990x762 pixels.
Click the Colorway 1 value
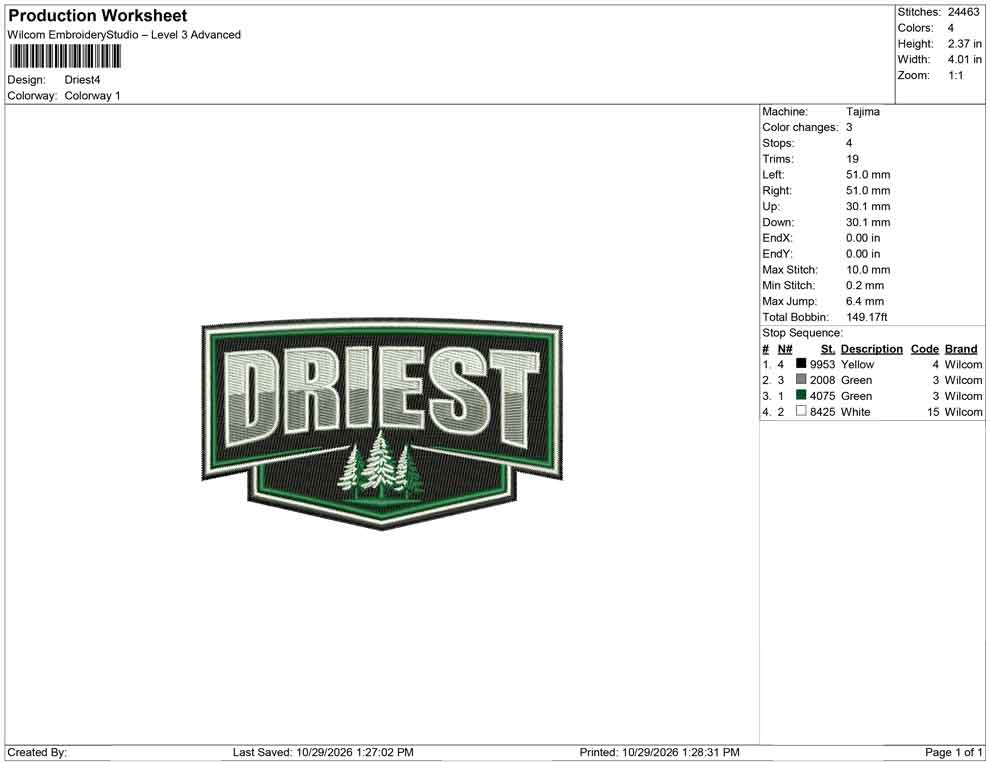[92, 96]
